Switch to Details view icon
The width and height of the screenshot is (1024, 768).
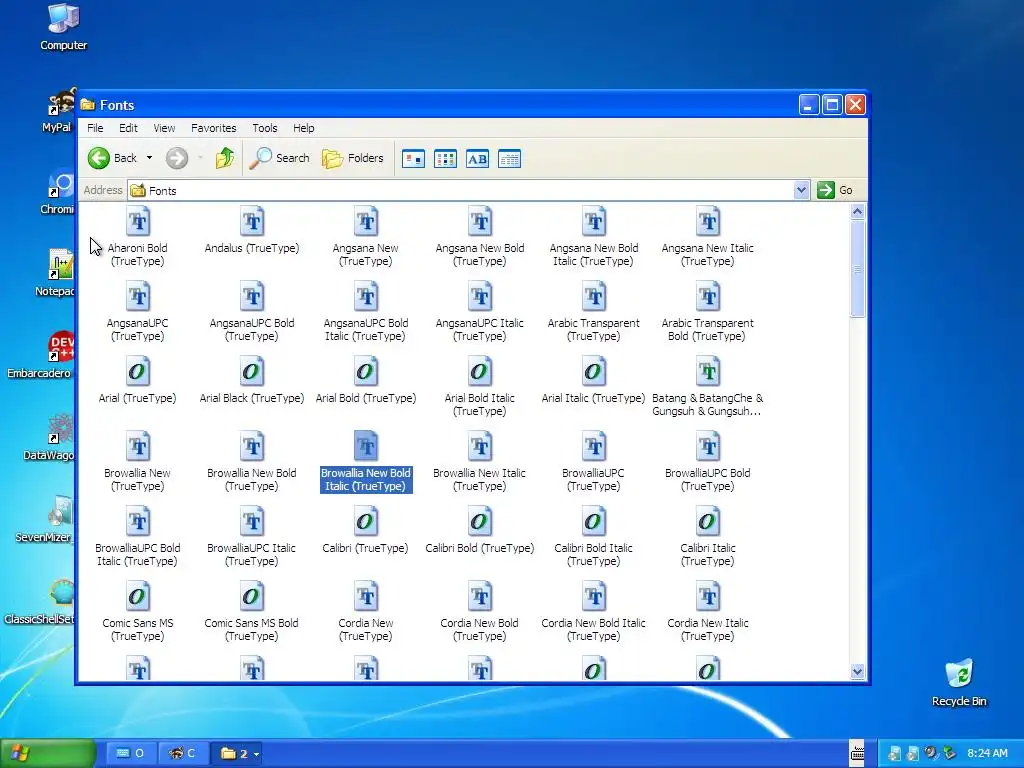click(x=509, y=159)
